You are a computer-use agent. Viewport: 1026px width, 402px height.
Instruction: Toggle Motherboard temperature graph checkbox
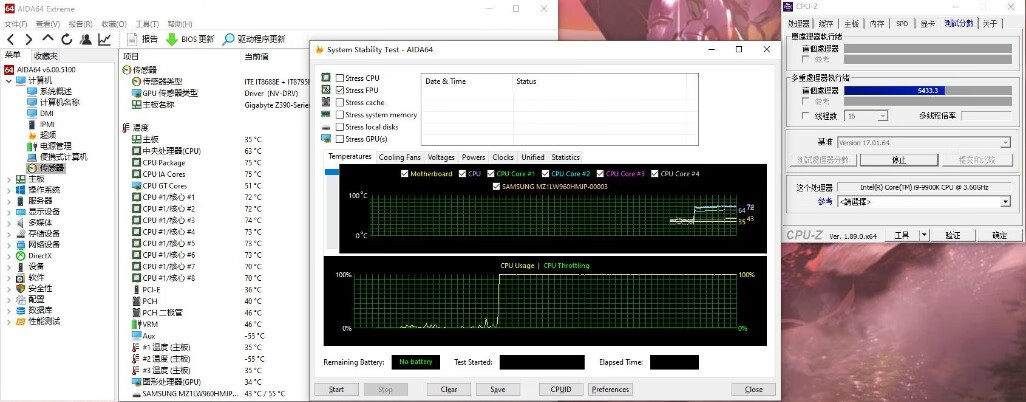tap(404, 174)
